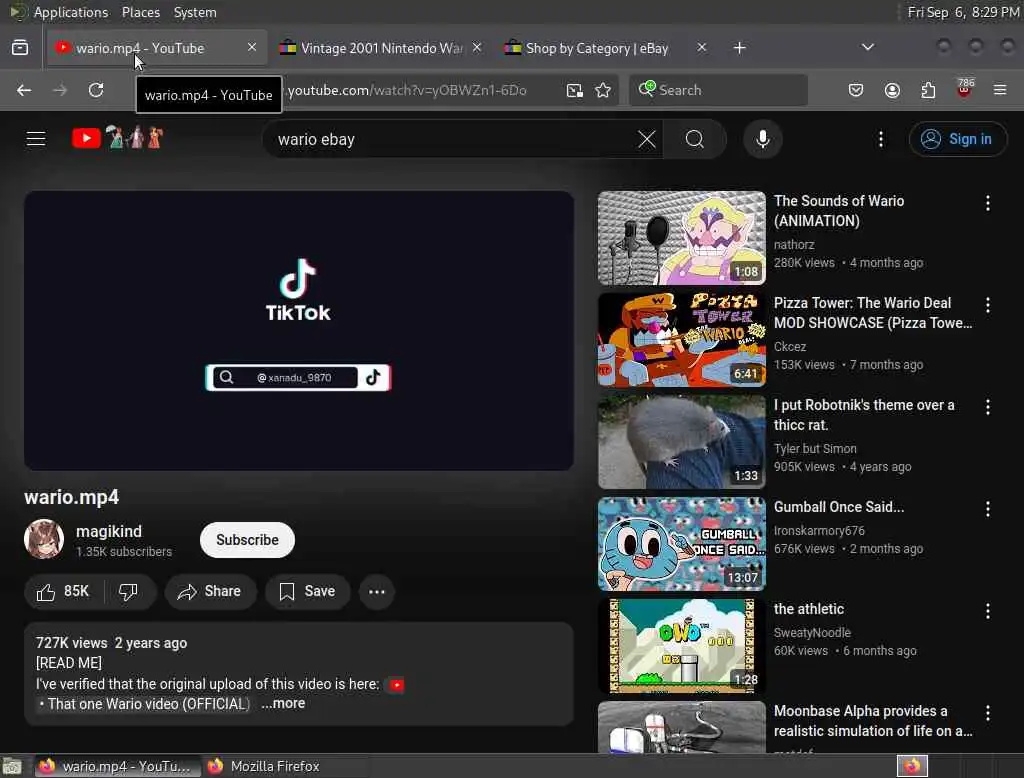Open nathorz channel name
This screenshot has width=1024, height=778.
(x=793, y=244)
